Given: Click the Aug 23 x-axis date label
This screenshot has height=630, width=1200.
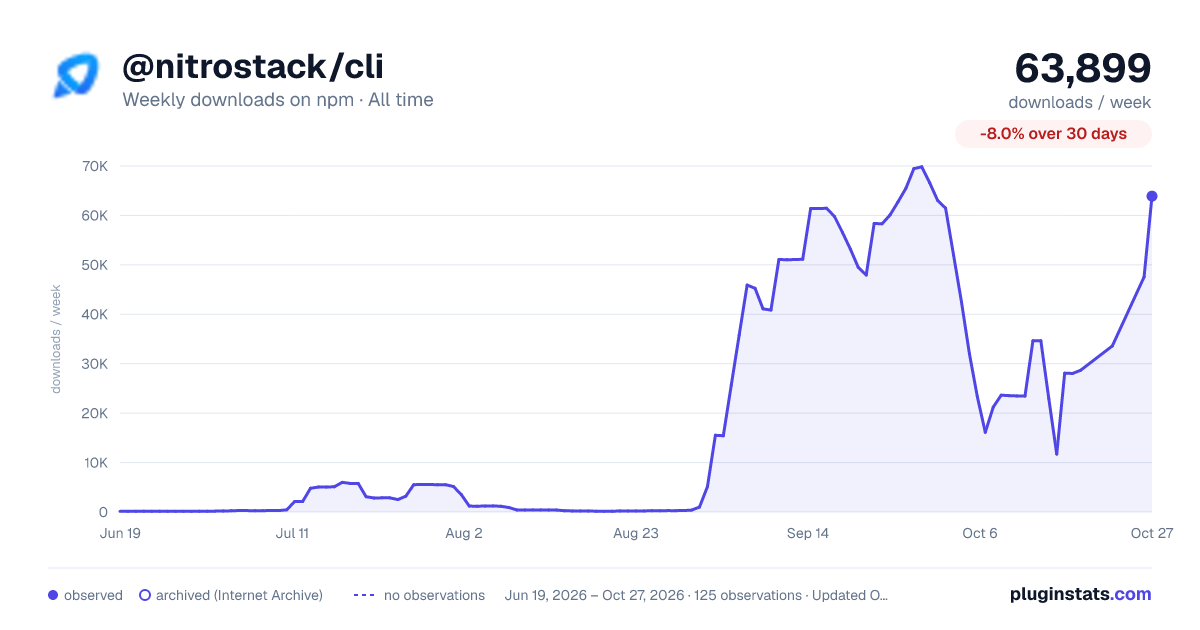Looking at the screenshot, I should pyautogui.click(x=636, y=533).
